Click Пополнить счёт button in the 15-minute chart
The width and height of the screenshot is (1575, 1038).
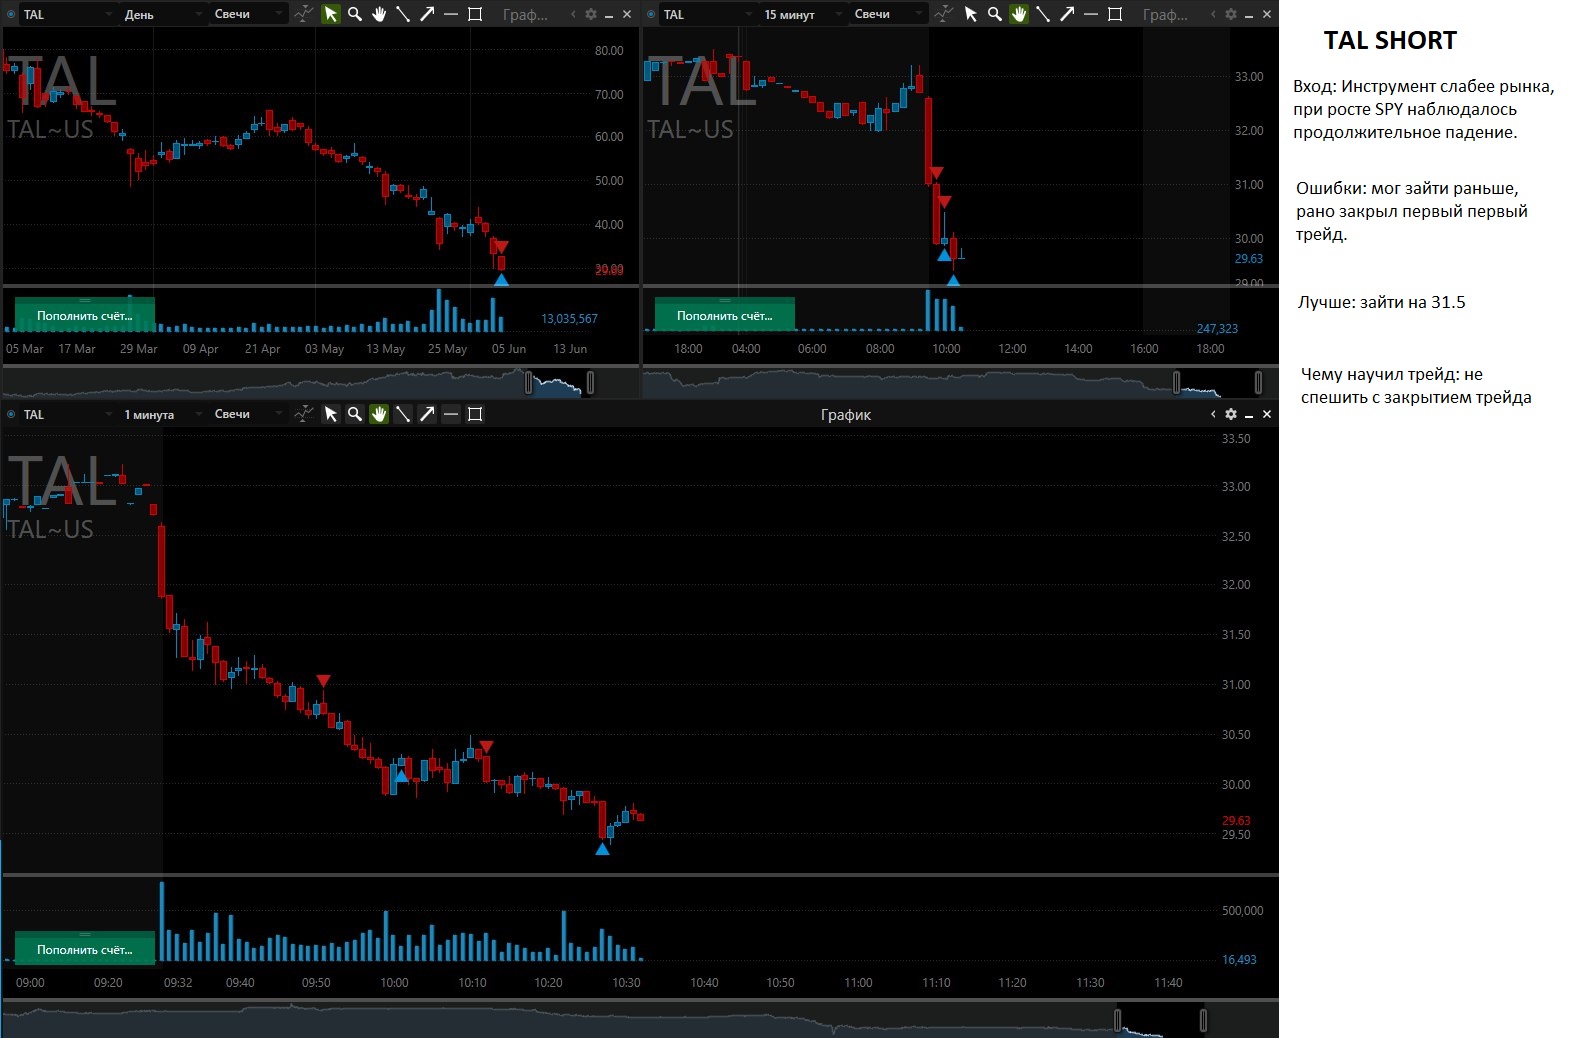coord(725,315)
